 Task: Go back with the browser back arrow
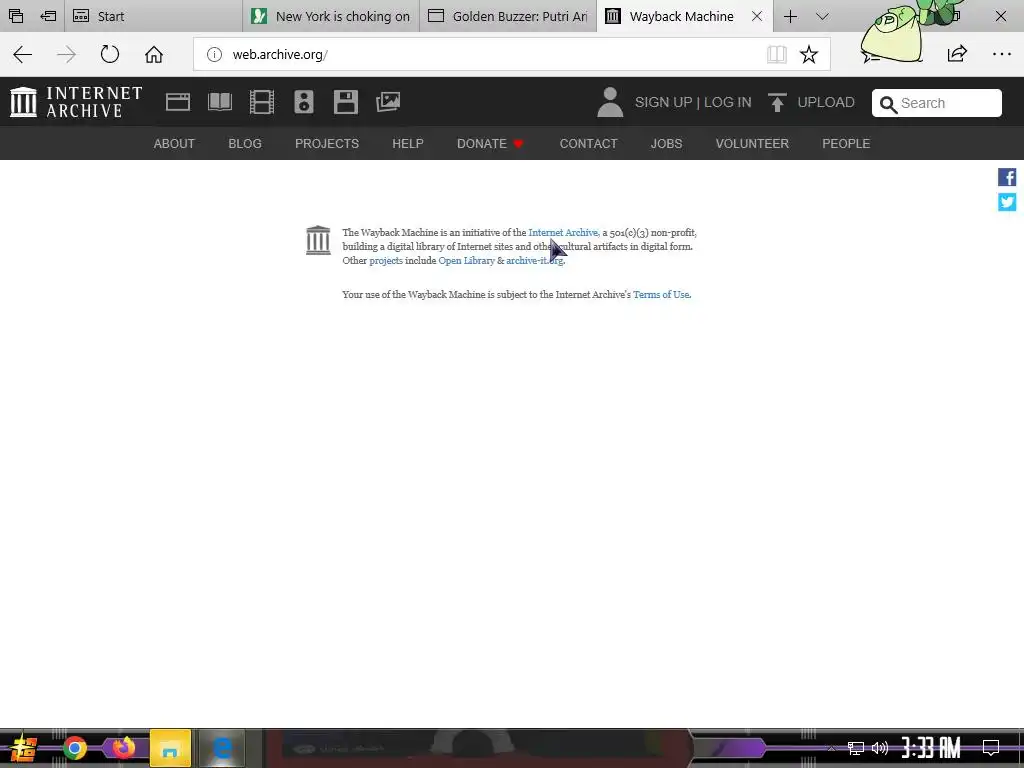click(x=22, y=54)
